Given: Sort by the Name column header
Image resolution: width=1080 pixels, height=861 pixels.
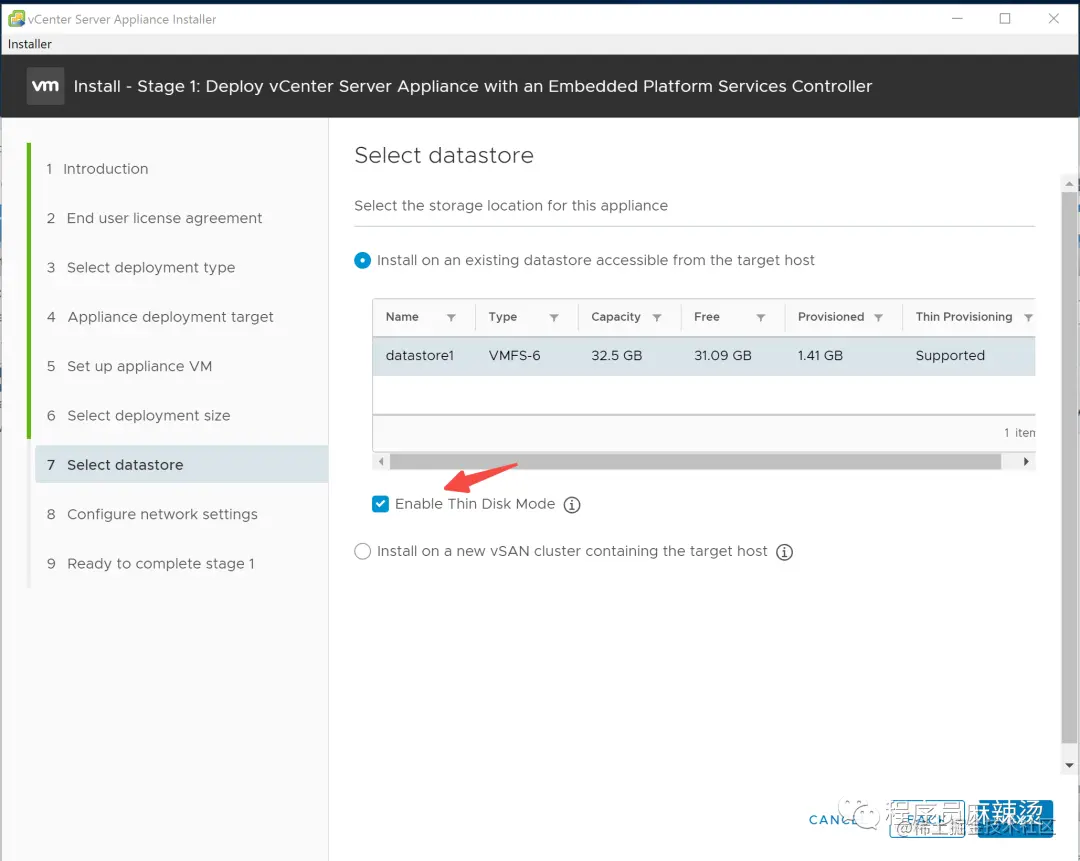Looking at the screenshot, I should pos(402,317).
